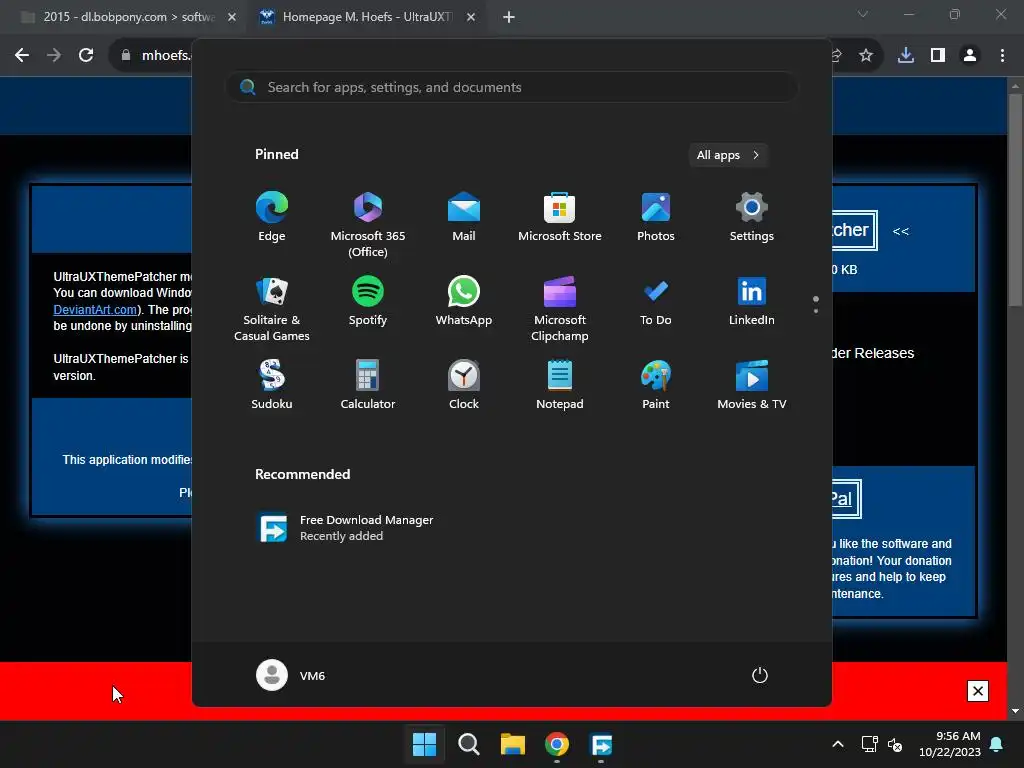This screenshot has width=1024, height=768.
Task: Open the To Do app
Action: (656, 301)
